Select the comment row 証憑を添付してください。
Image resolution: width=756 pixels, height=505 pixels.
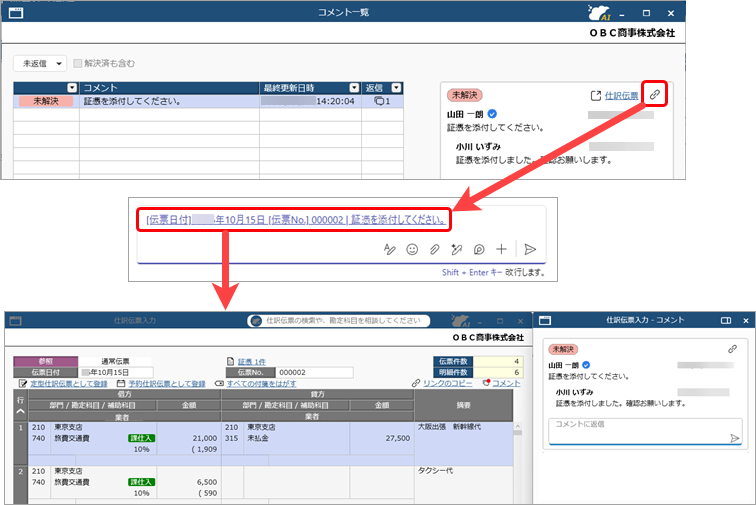point(208,101)
